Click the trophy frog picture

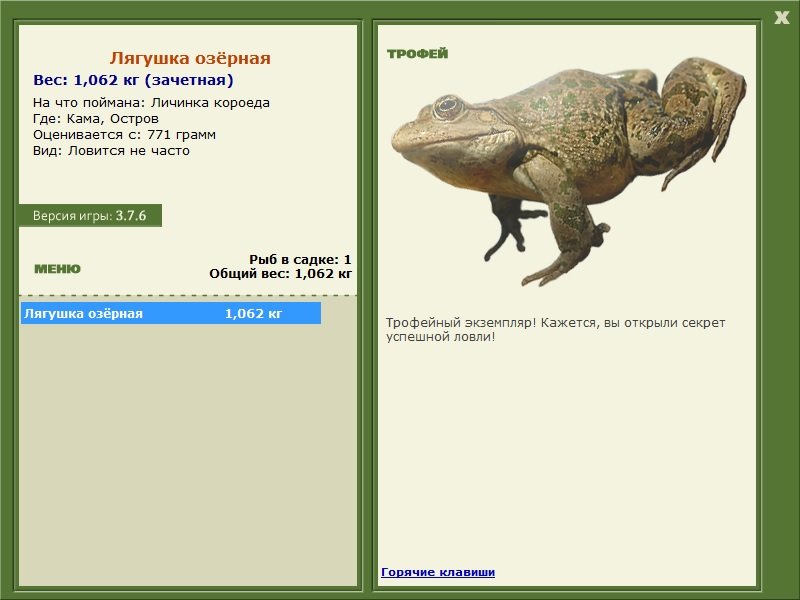tap(569, 171)
